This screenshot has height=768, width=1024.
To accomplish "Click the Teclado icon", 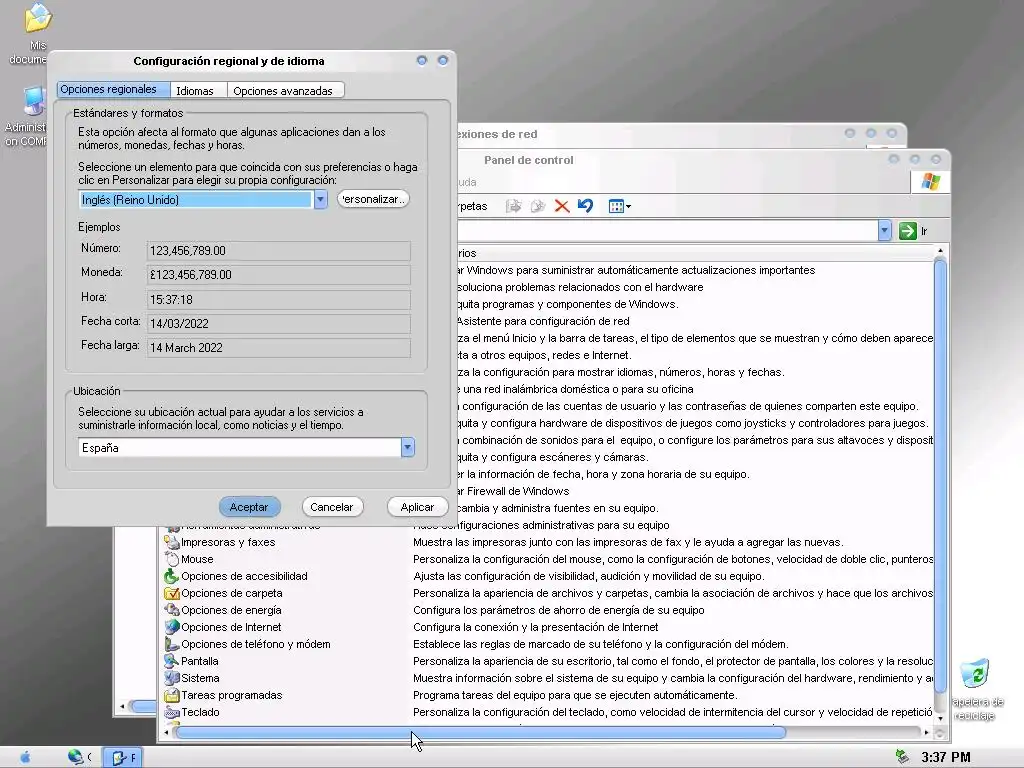I will click(x=172, y=712).
